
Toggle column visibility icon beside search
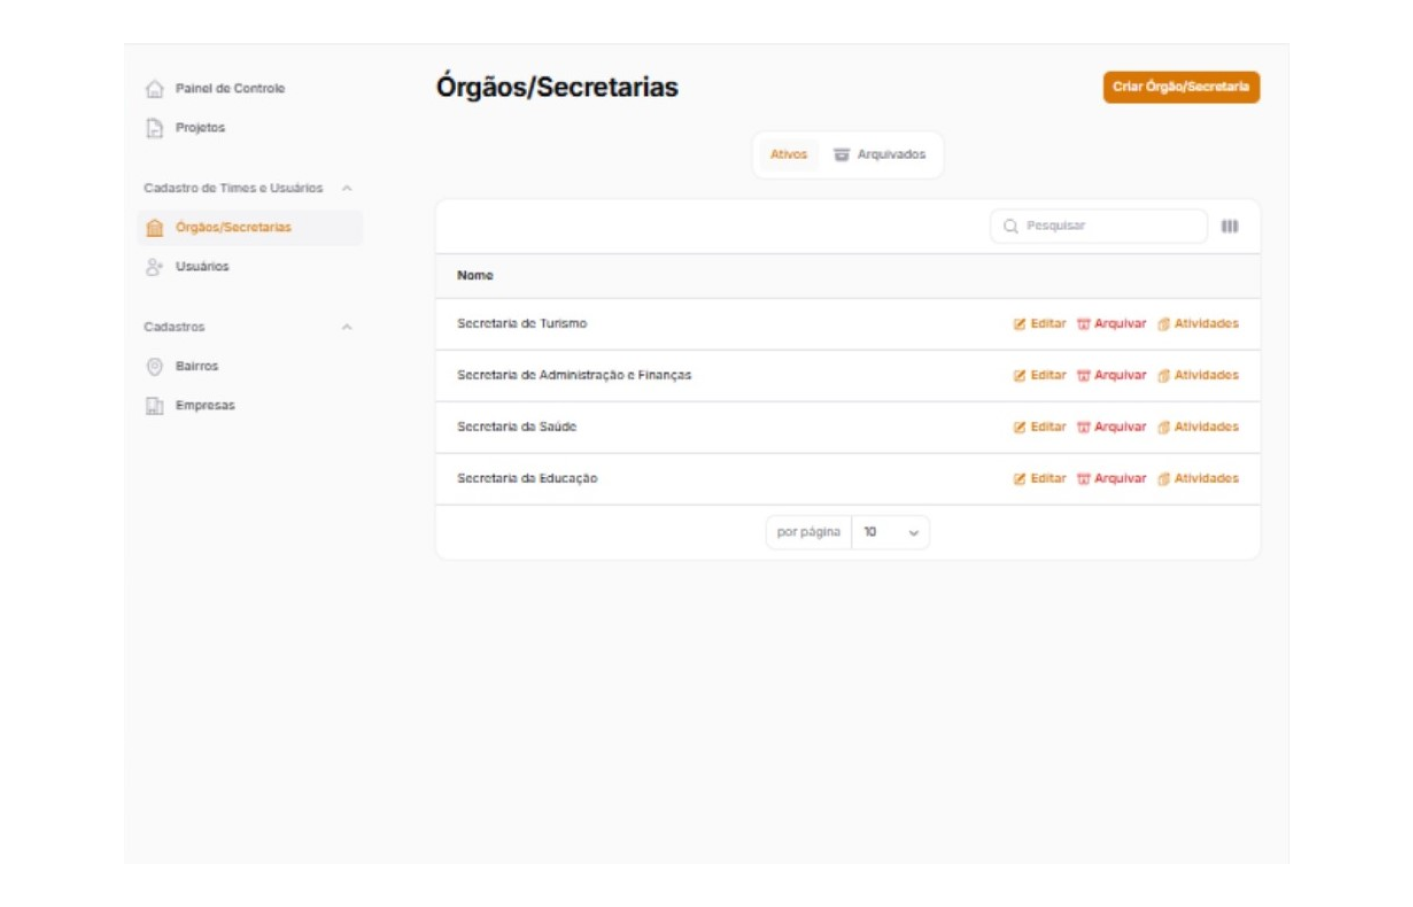click(1230, 227)
